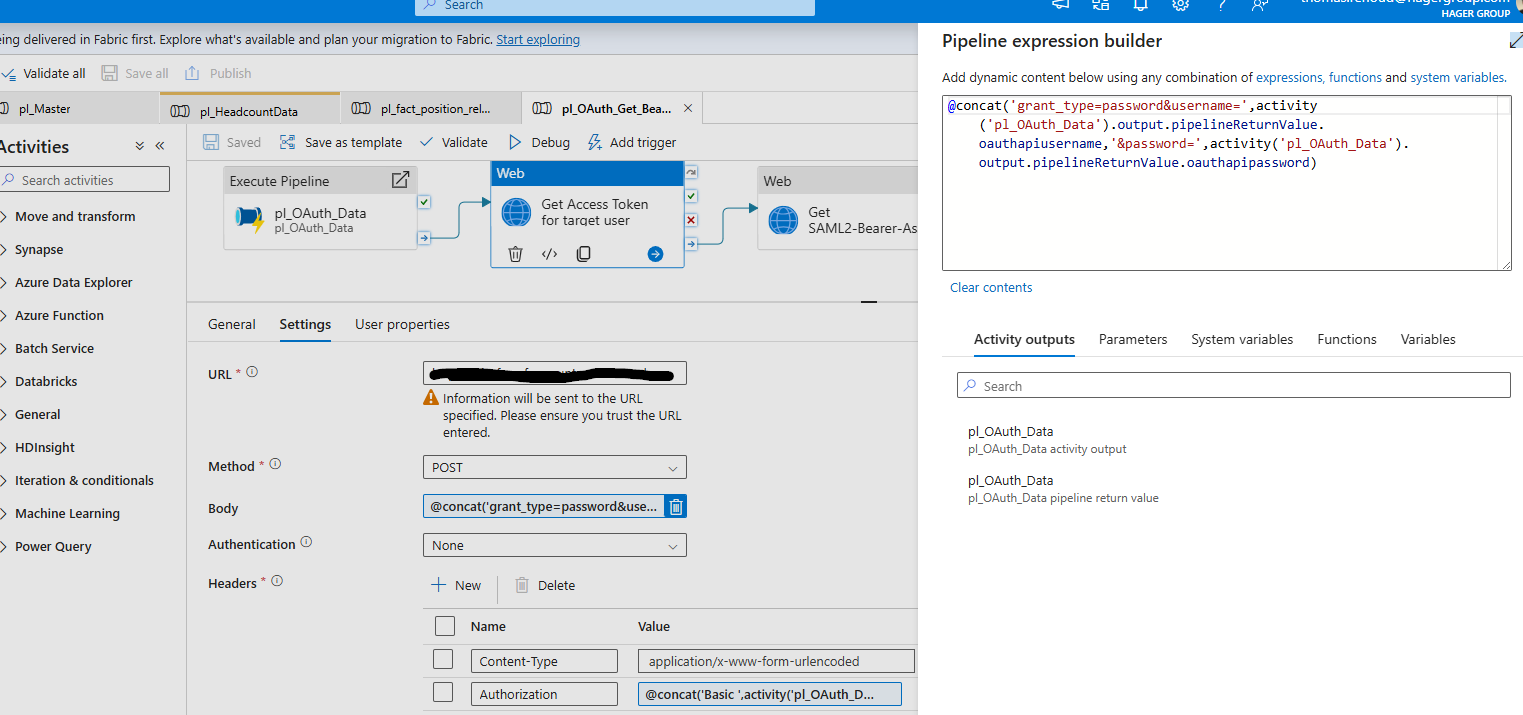
Task: Switch to the Functions tab
Action: 1347,339
